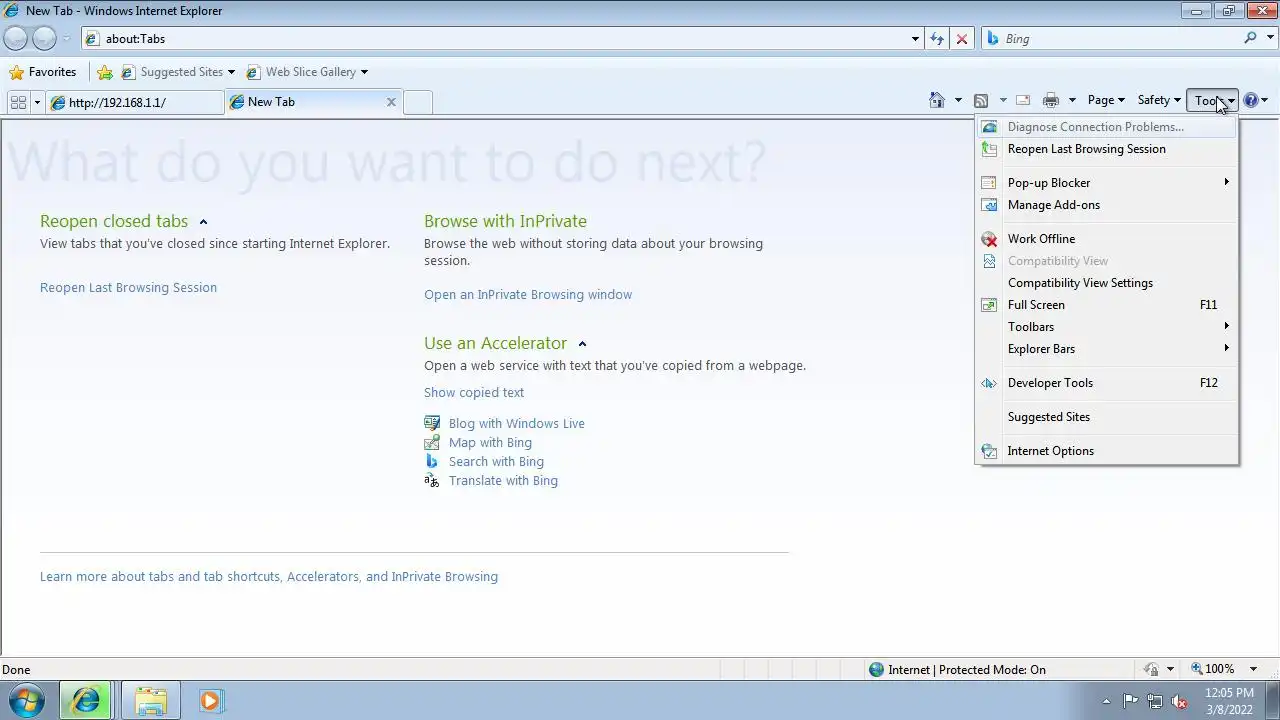Open the Print options dropdown arrow
1280x720 pixels.
pyautogui.click(x=1072, y=100)
